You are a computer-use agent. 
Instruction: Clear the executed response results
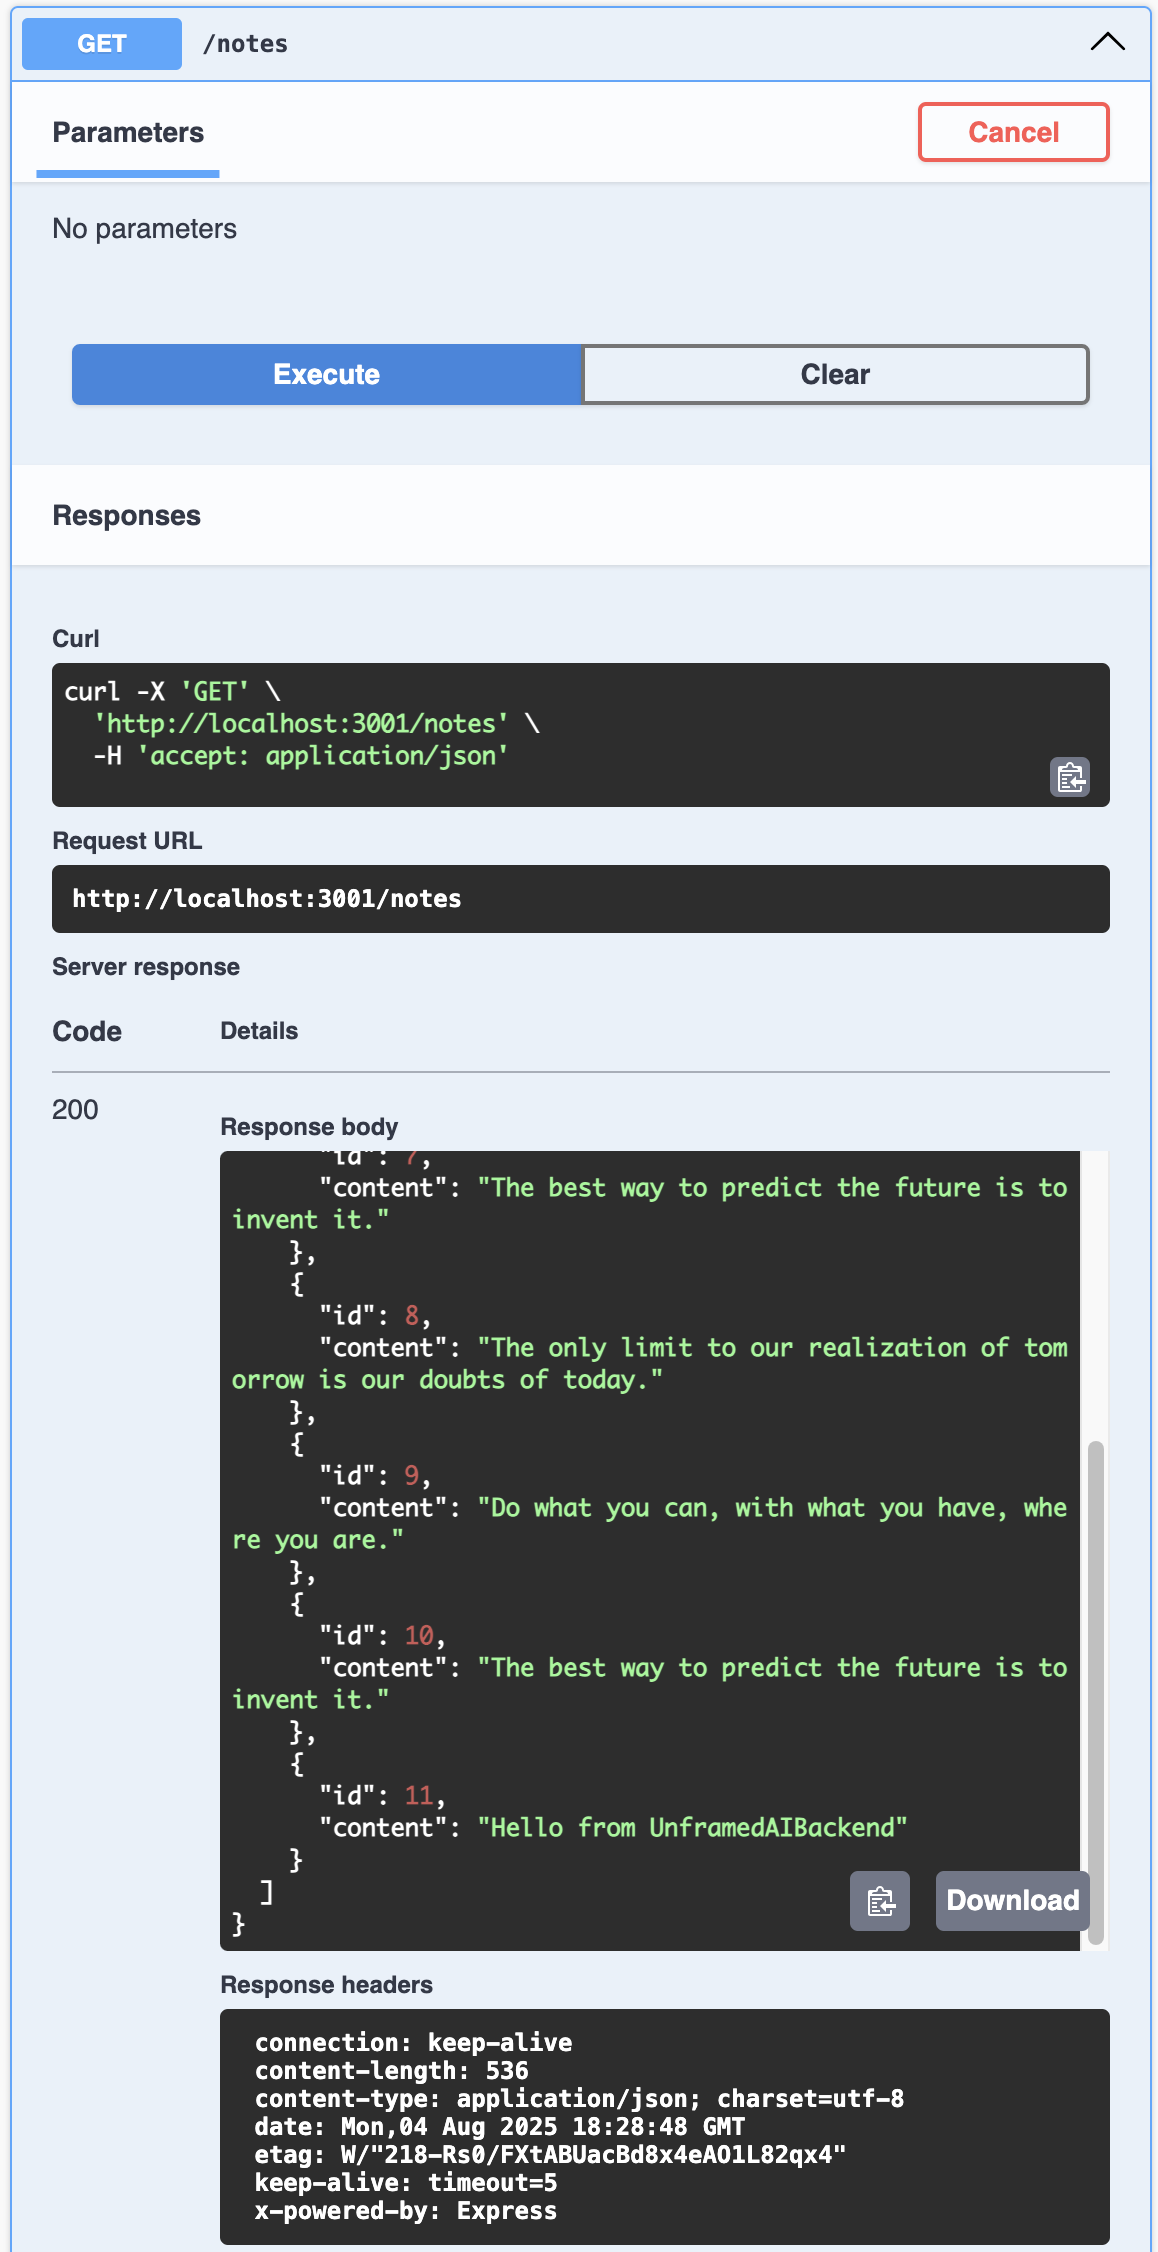[835, 374]
